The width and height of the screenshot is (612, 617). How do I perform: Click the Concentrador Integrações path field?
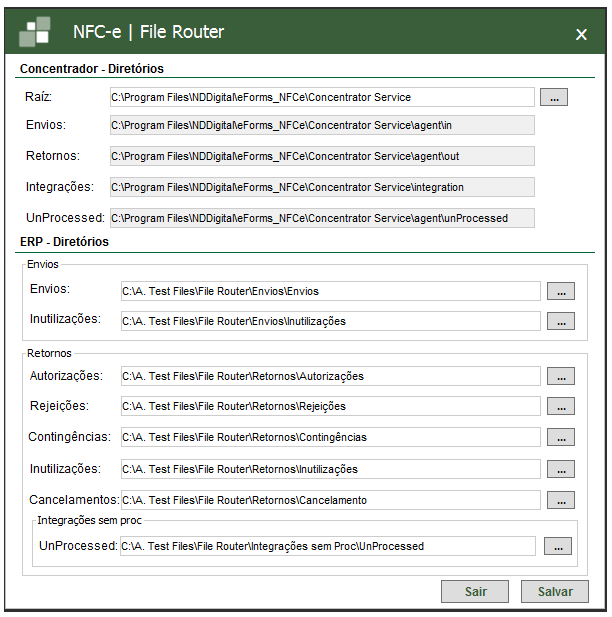[321, 187]
